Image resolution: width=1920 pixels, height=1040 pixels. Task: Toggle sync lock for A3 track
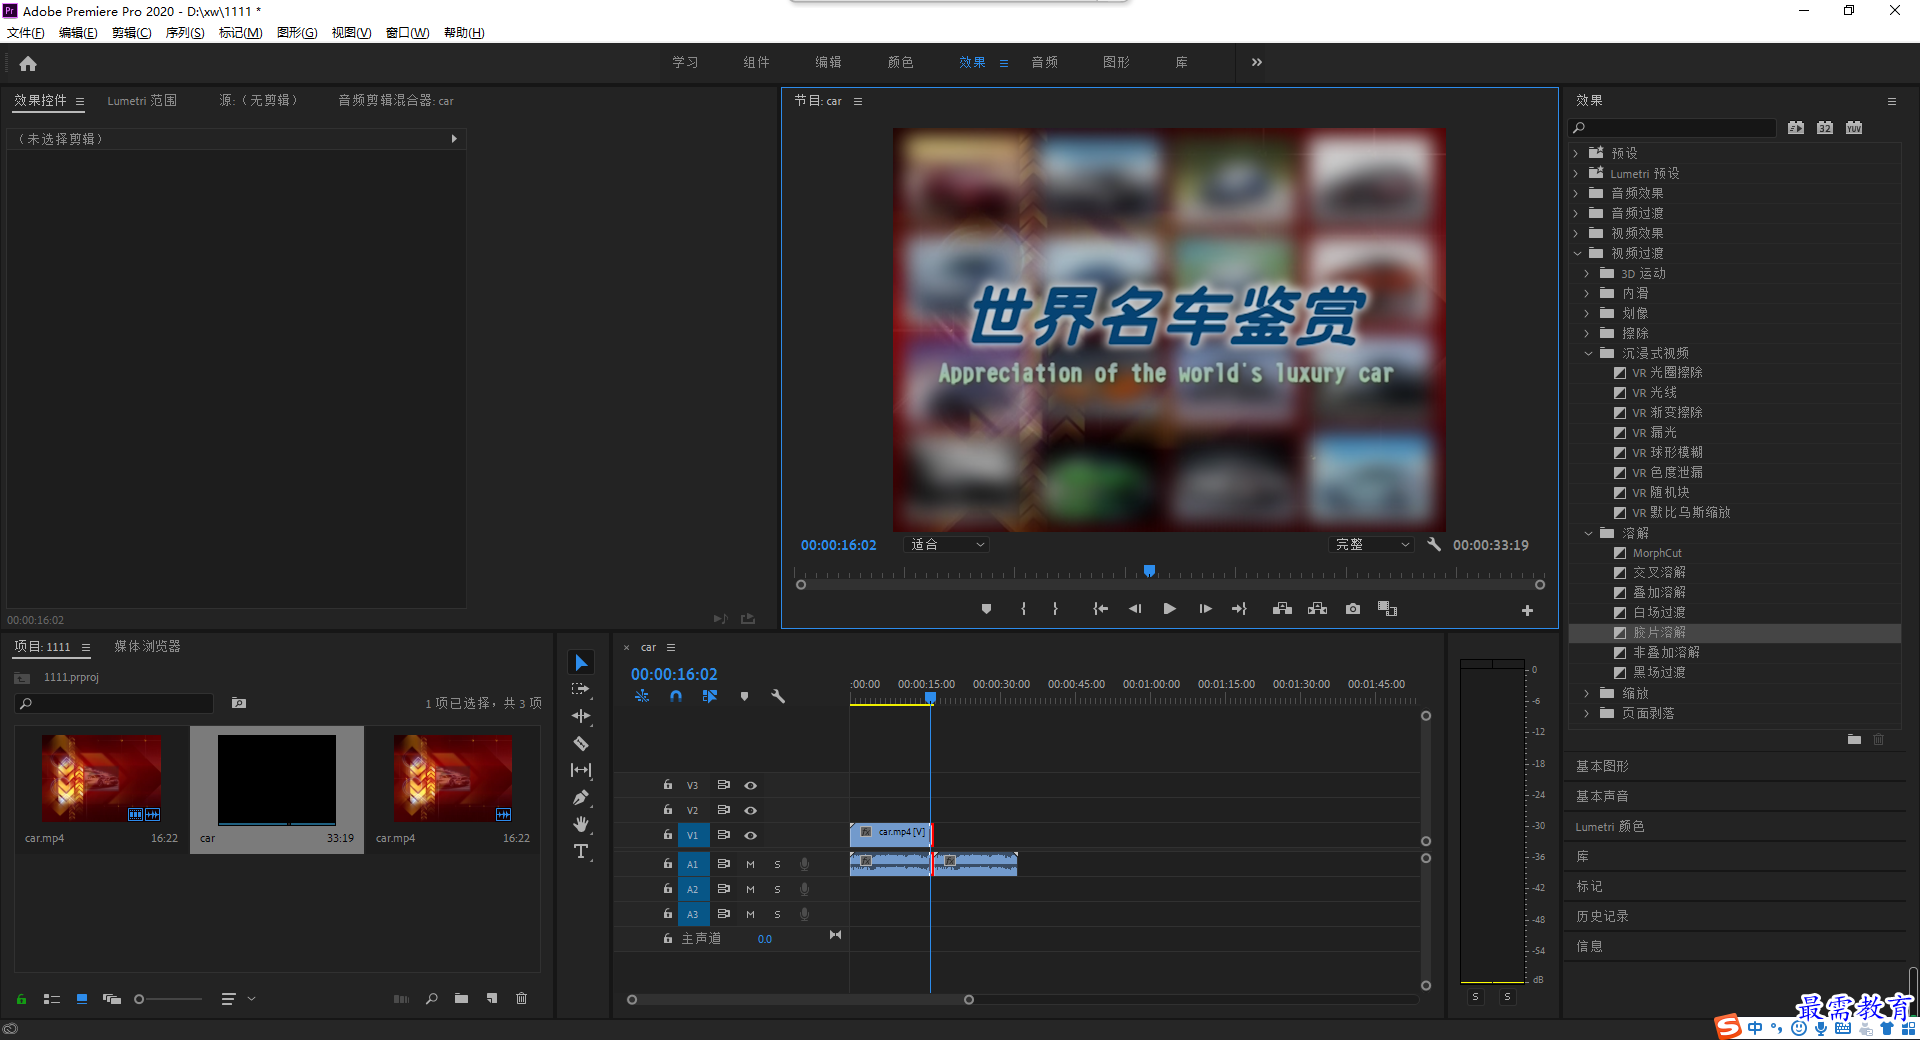[x=723, y=913]
